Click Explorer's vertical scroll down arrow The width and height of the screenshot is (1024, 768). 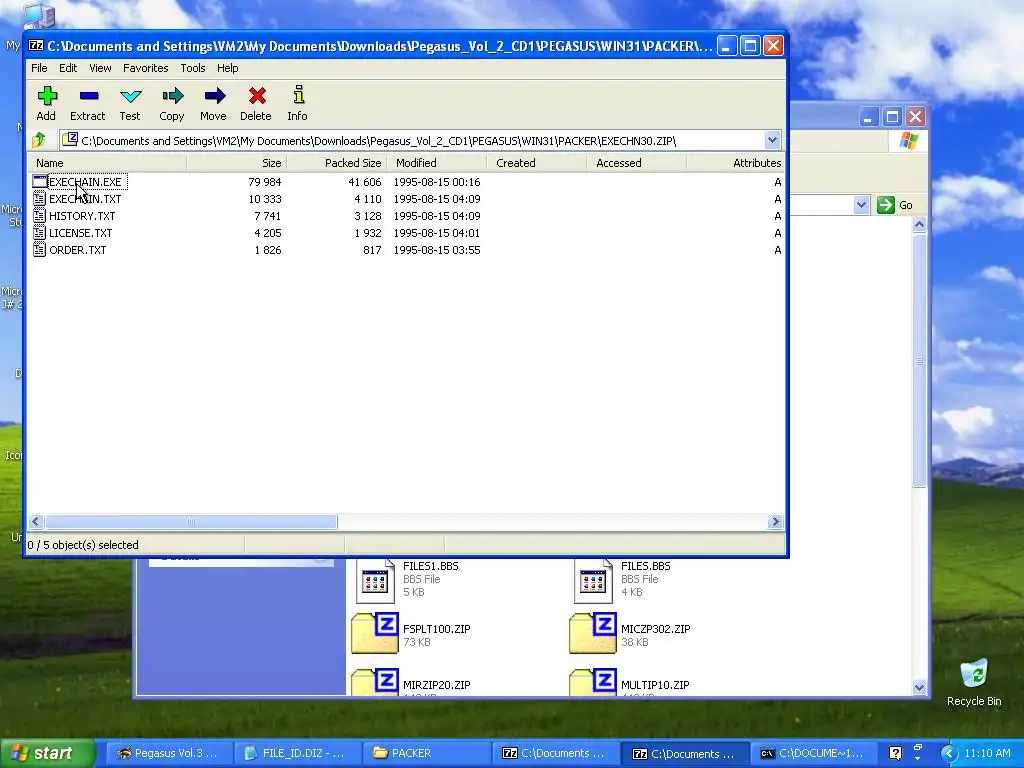(x=919, y=687)
